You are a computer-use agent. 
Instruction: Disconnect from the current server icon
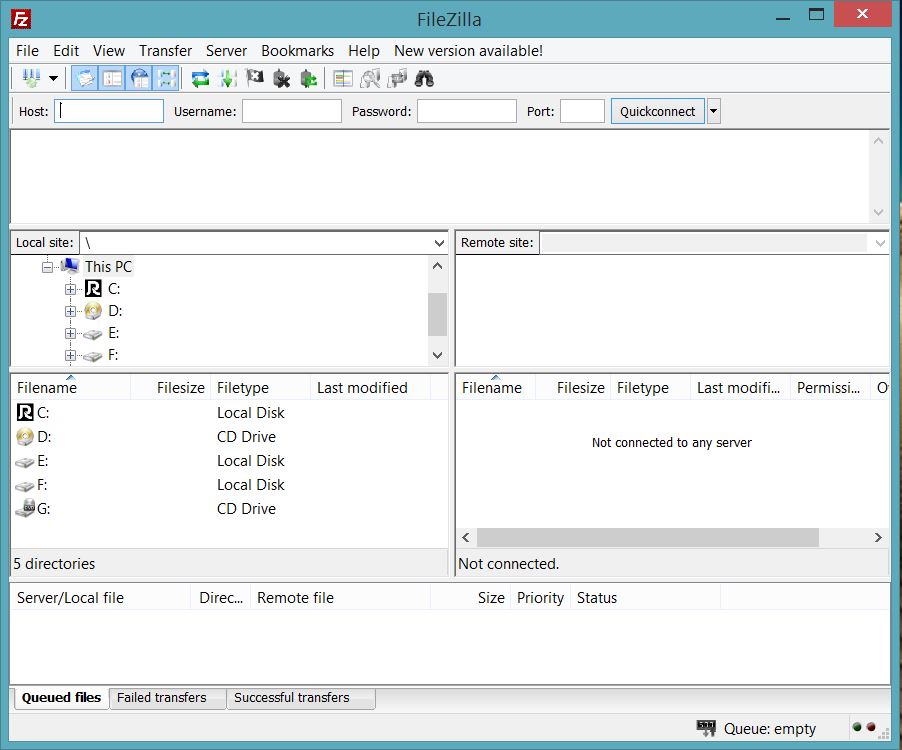pos(281,78)
